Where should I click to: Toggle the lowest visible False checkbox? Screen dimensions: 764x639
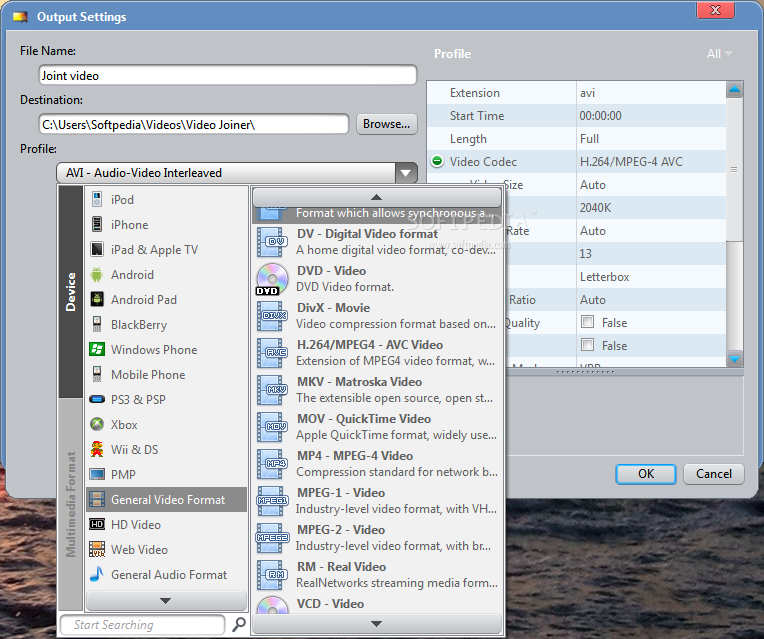click(x=588, y=345)
